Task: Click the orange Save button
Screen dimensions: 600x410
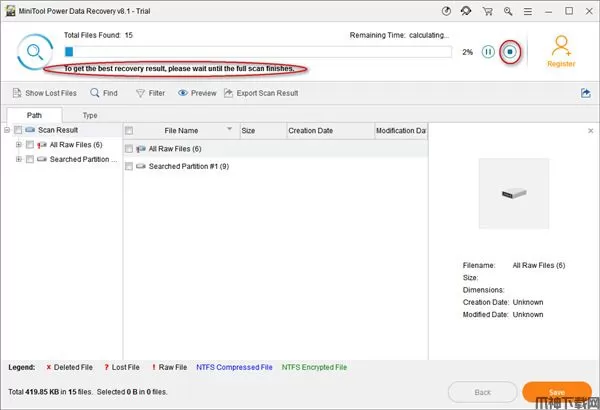Action: [556, 392]
